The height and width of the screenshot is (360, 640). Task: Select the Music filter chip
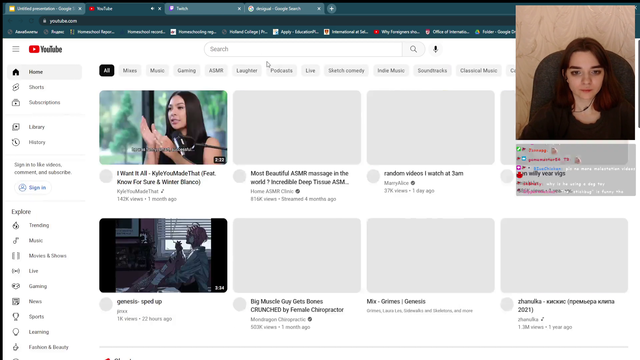point(157,71)
